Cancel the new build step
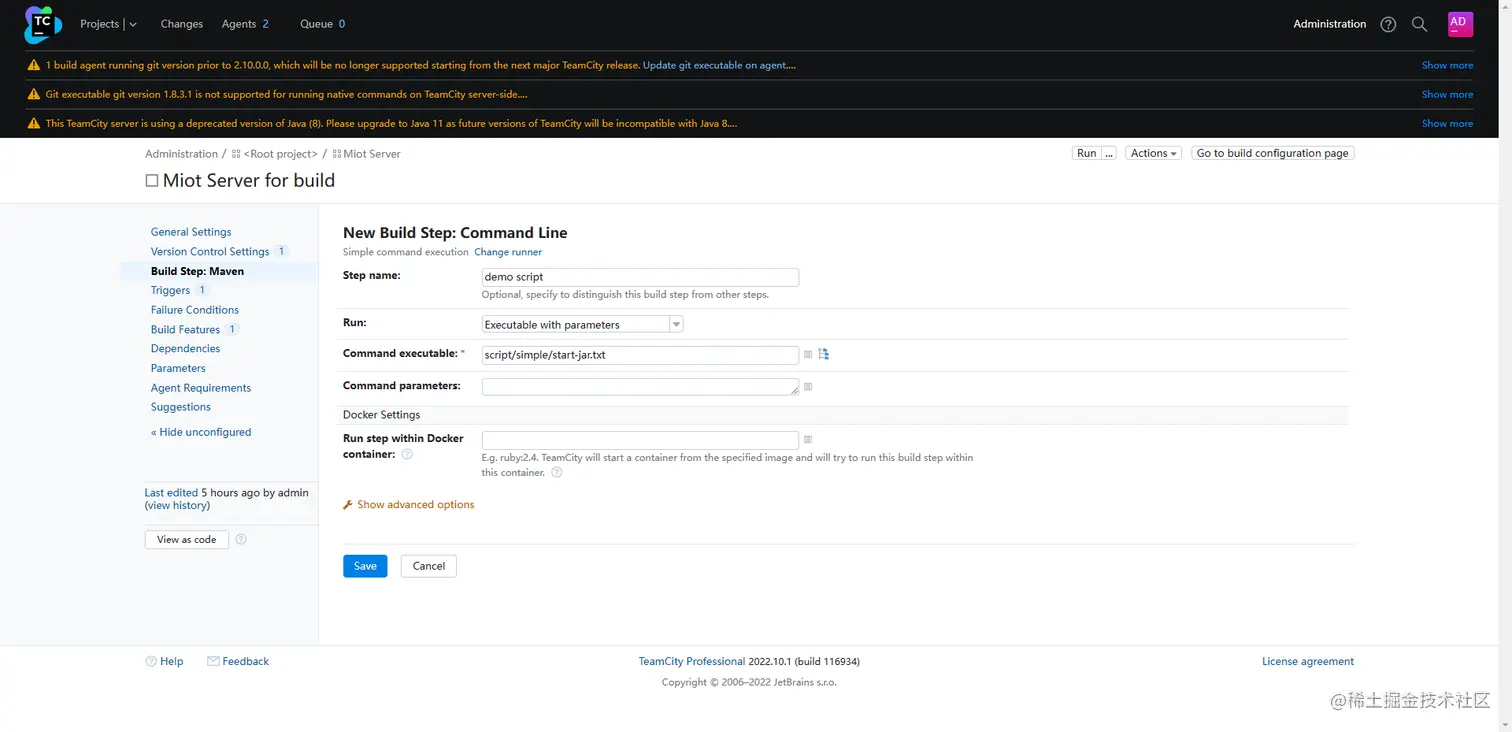 pos(429,566)
